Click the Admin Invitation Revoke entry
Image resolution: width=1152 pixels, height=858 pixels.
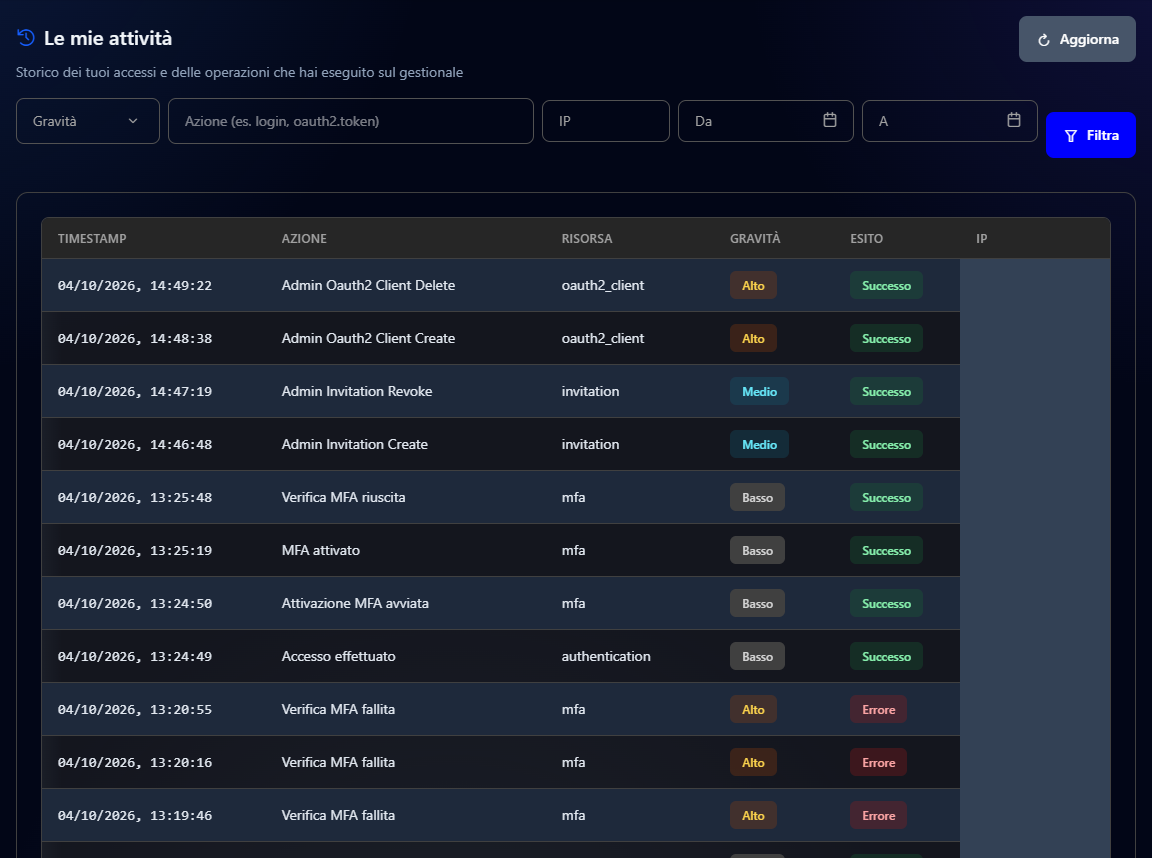click(x=357, y=392)
